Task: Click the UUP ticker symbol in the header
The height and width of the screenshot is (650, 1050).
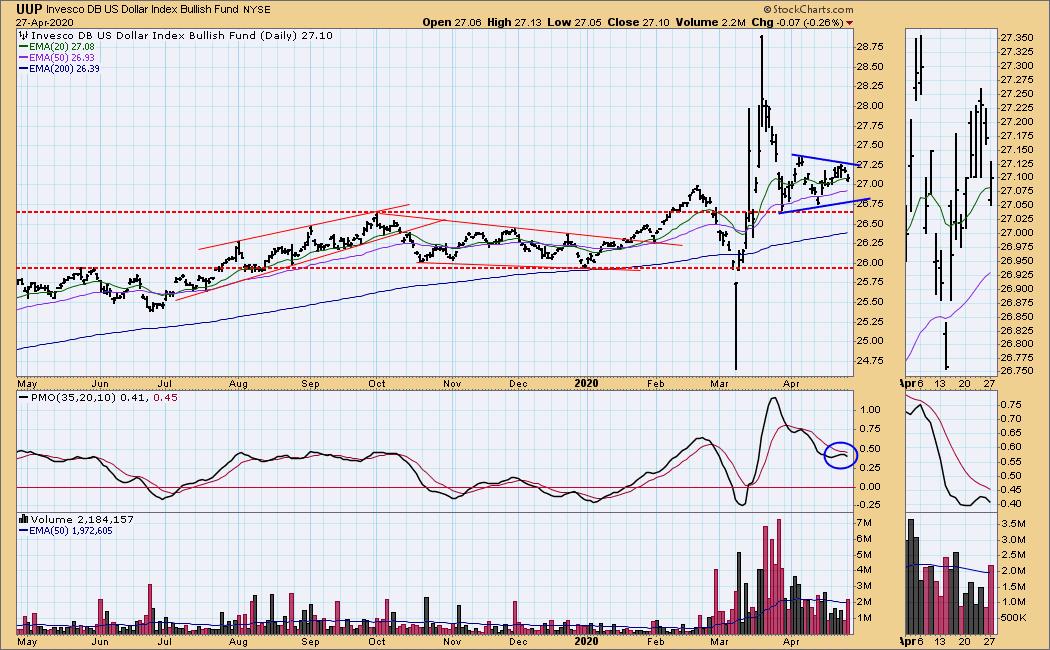Action: [x=29, y=9]
